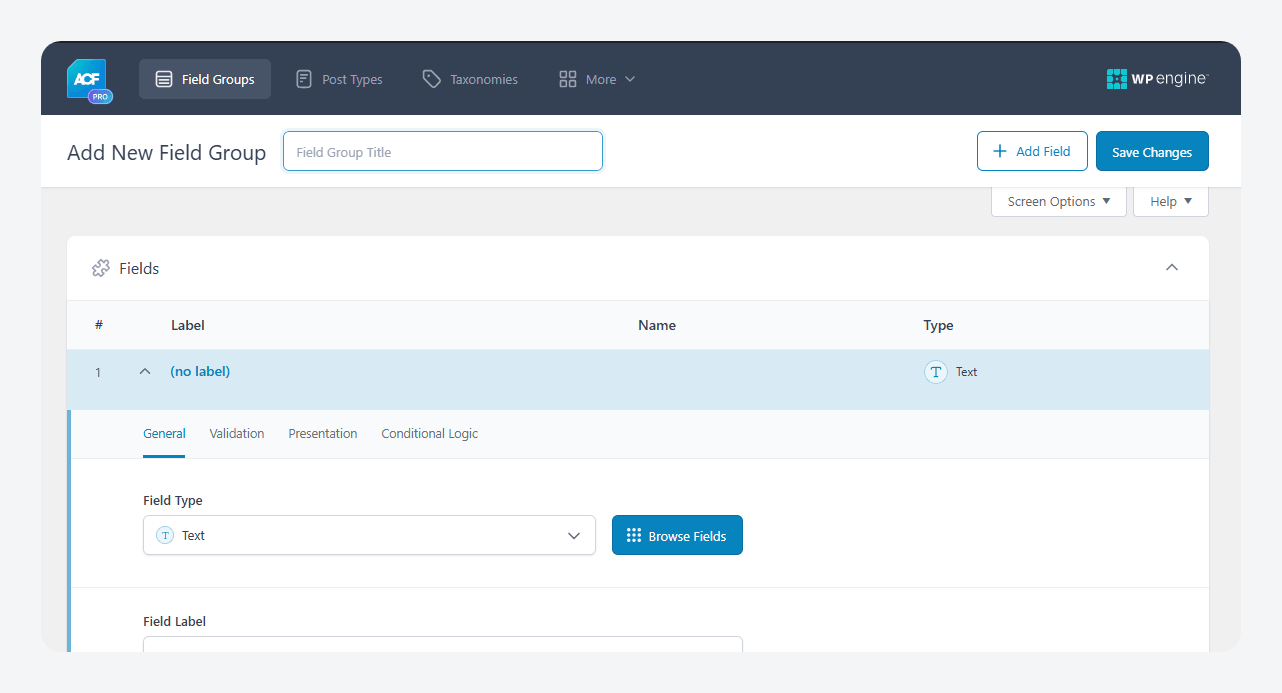Click the Field Group Title input box

click(443, 151)
